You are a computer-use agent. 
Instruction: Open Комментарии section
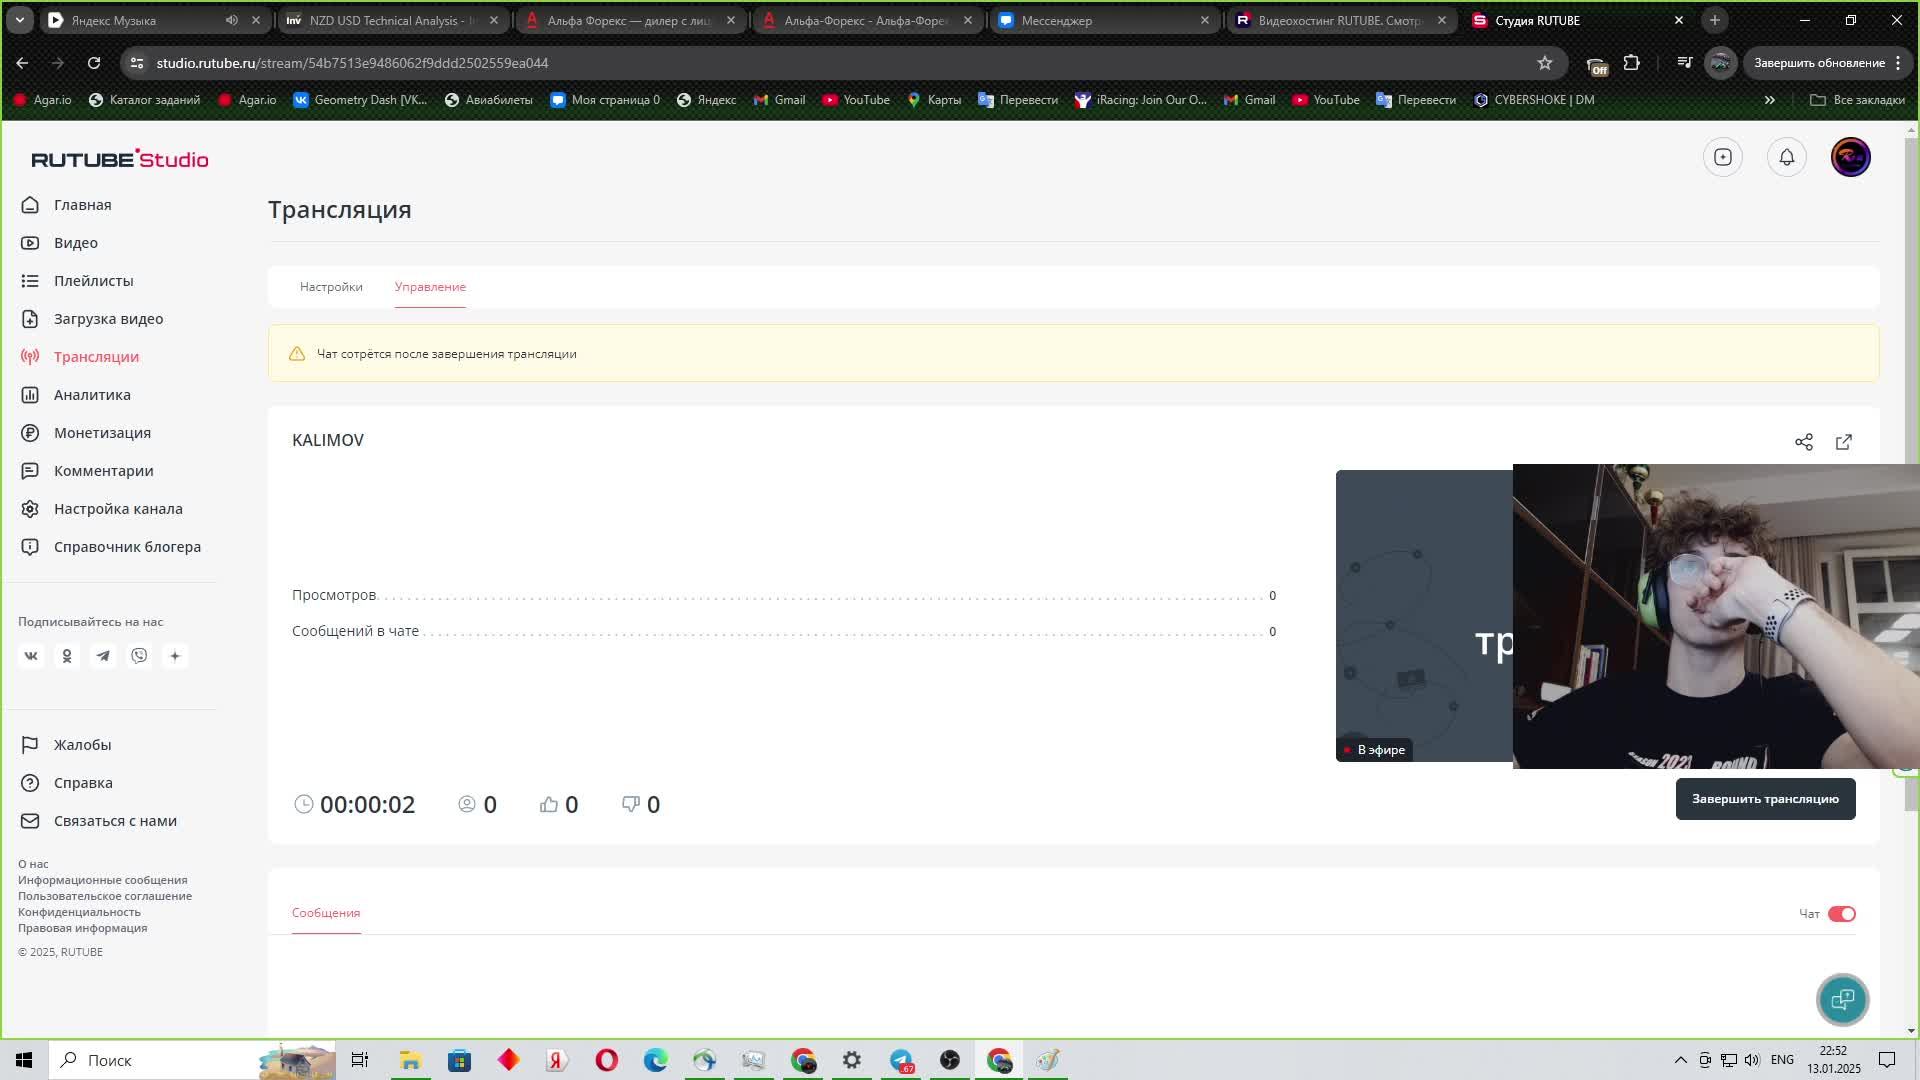(87, 471)
